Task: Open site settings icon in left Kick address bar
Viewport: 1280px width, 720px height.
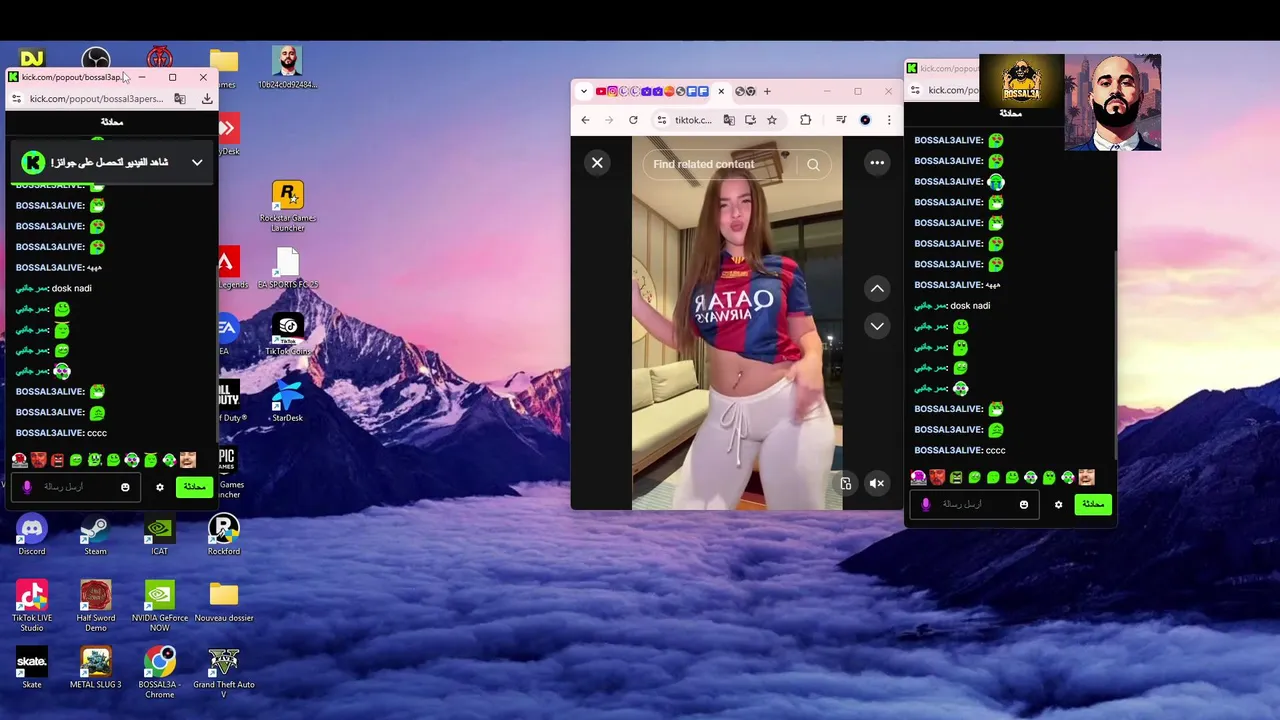Action: pos(16,99)
